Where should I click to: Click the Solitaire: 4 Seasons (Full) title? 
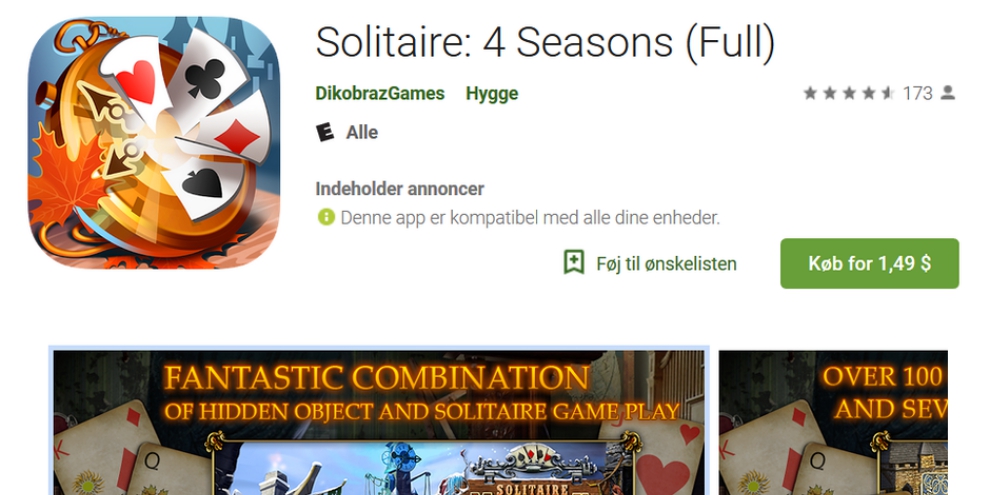pos(545,43)
